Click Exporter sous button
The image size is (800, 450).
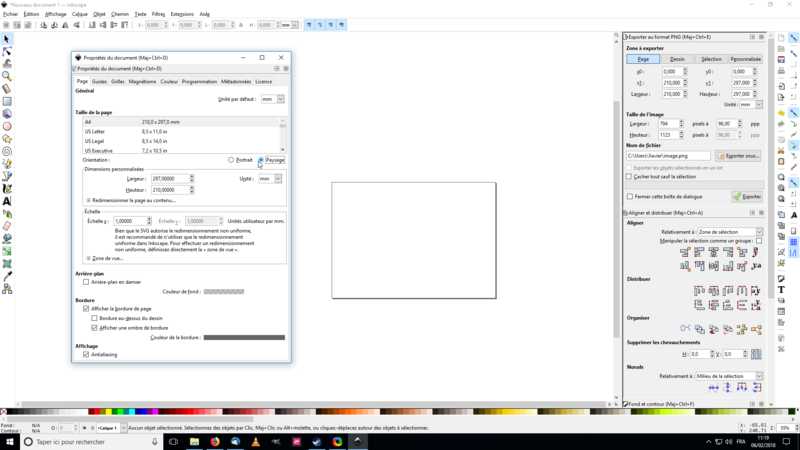click(x=738, y=156)
